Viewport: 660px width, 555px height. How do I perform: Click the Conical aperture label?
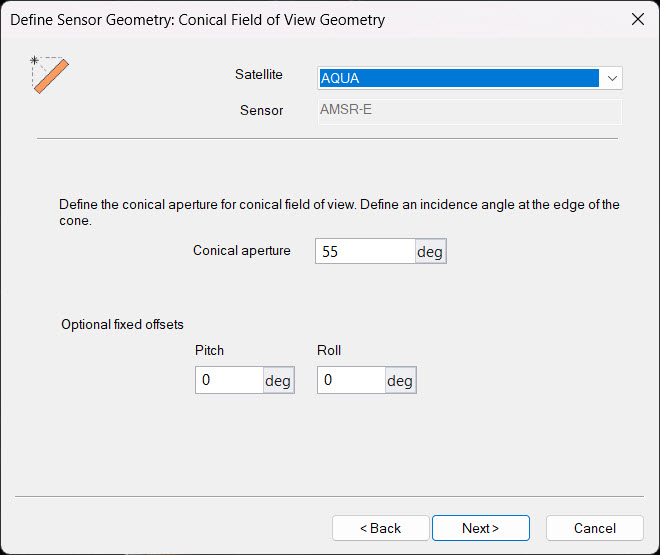[x=242, y=250]
